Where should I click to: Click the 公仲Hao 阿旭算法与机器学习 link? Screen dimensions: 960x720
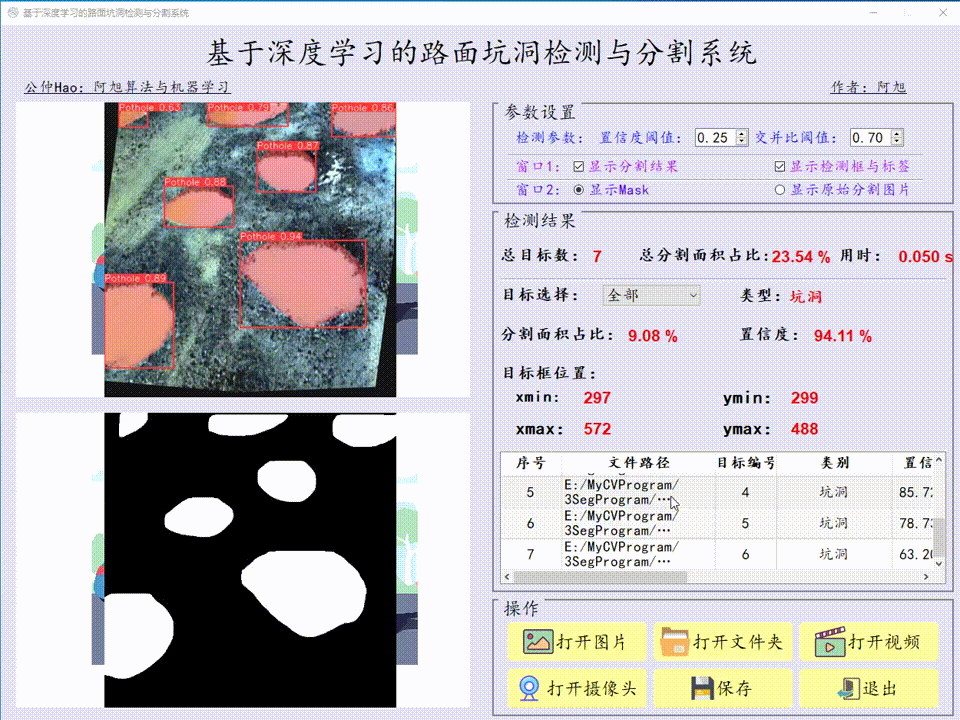tap(130, 88)
